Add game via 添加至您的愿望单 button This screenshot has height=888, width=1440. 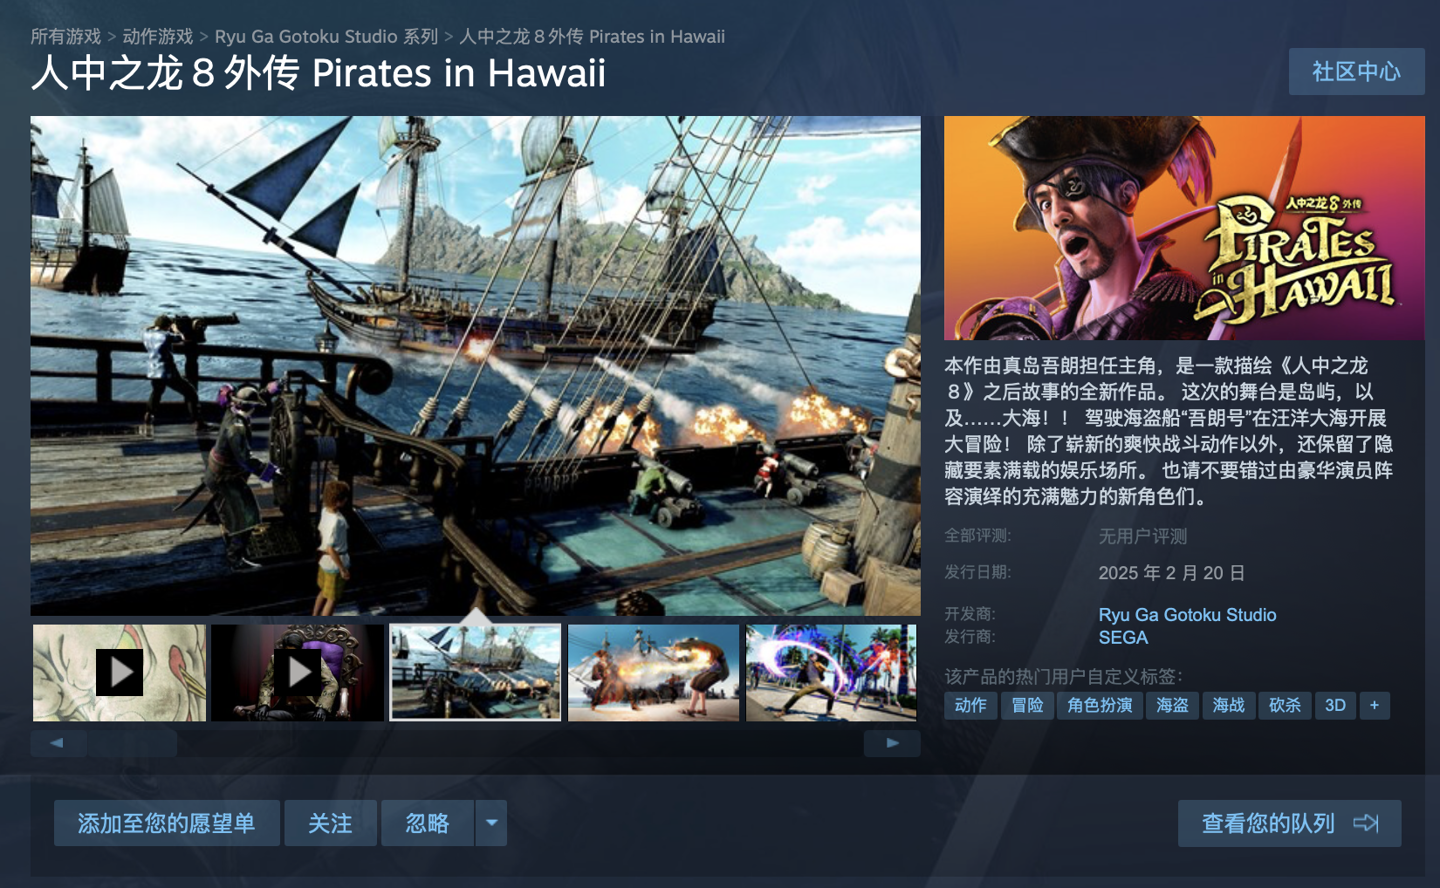(x=167, y=823)
